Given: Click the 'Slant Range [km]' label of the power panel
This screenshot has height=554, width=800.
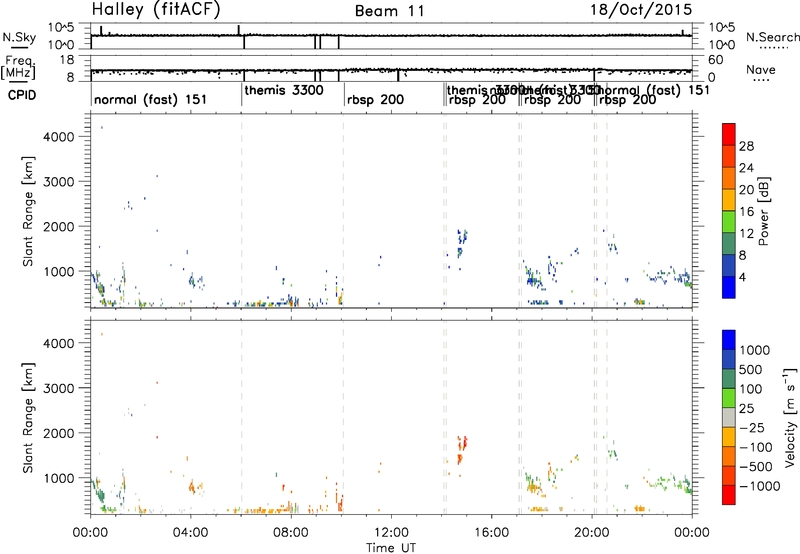Looking at the screenshot, I should coord(28,211).
